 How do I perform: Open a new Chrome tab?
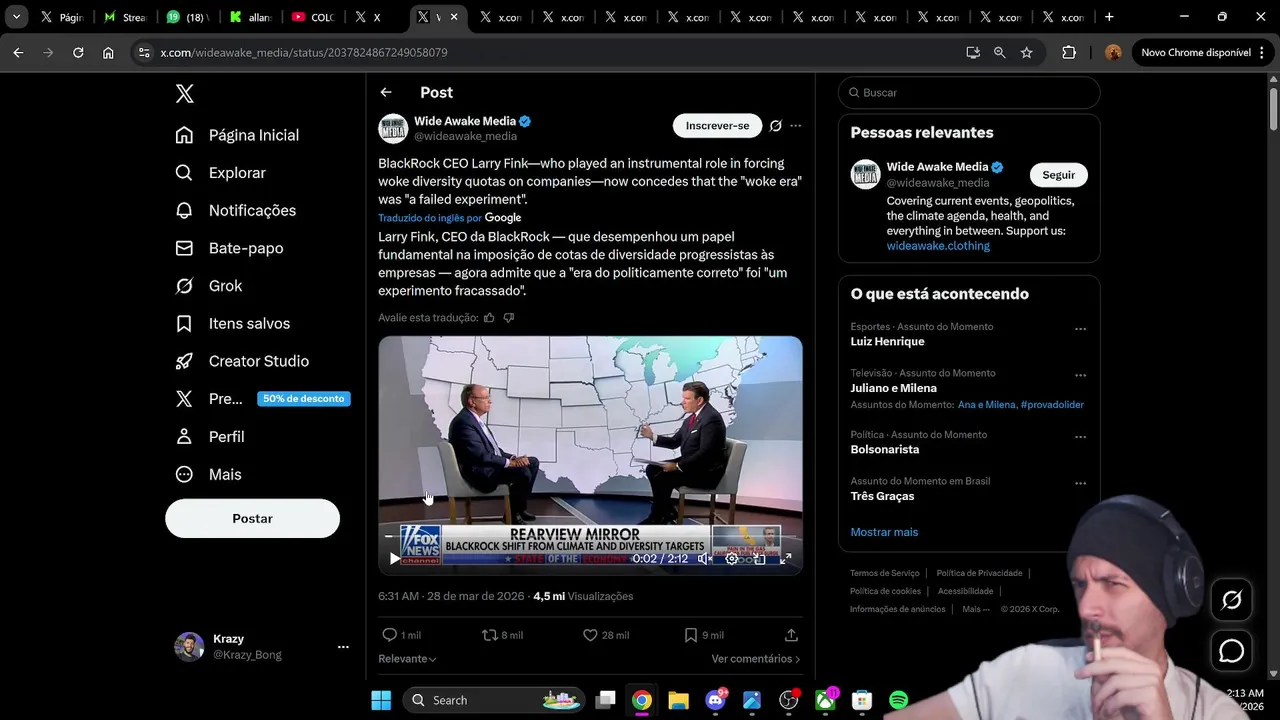pyautogui.click(x=1109, y=17)
